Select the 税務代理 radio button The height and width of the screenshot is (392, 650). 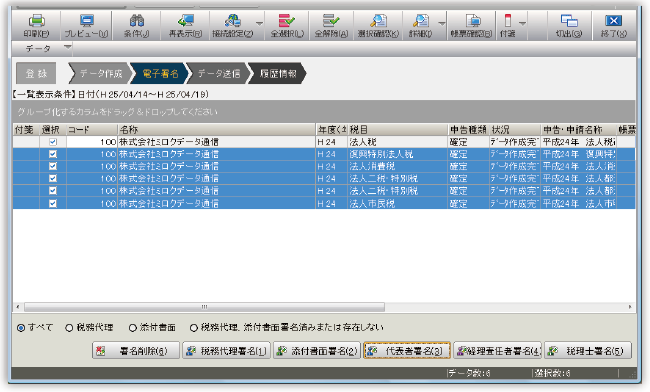coord(69,328)
